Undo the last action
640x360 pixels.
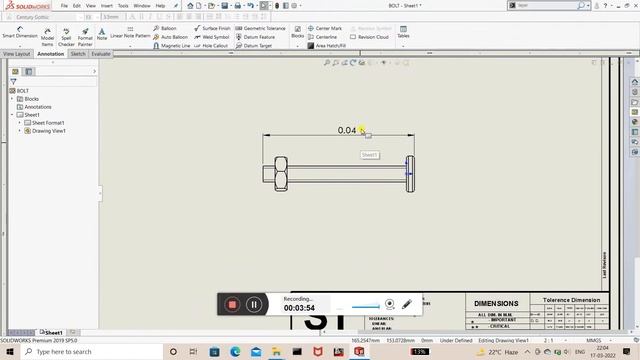pyautogui.click(x=250, y=6)
